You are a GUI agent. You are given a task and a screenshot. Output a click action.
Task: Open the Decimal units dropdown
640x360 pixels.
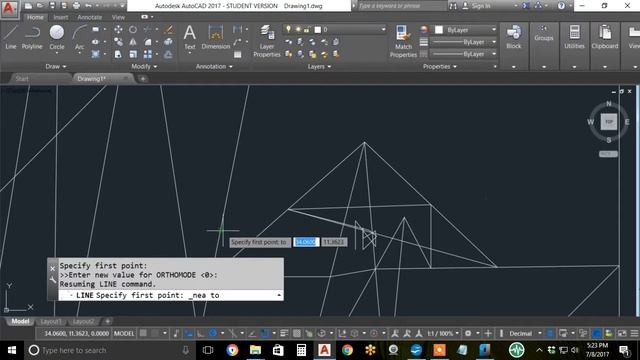[525, 333]
